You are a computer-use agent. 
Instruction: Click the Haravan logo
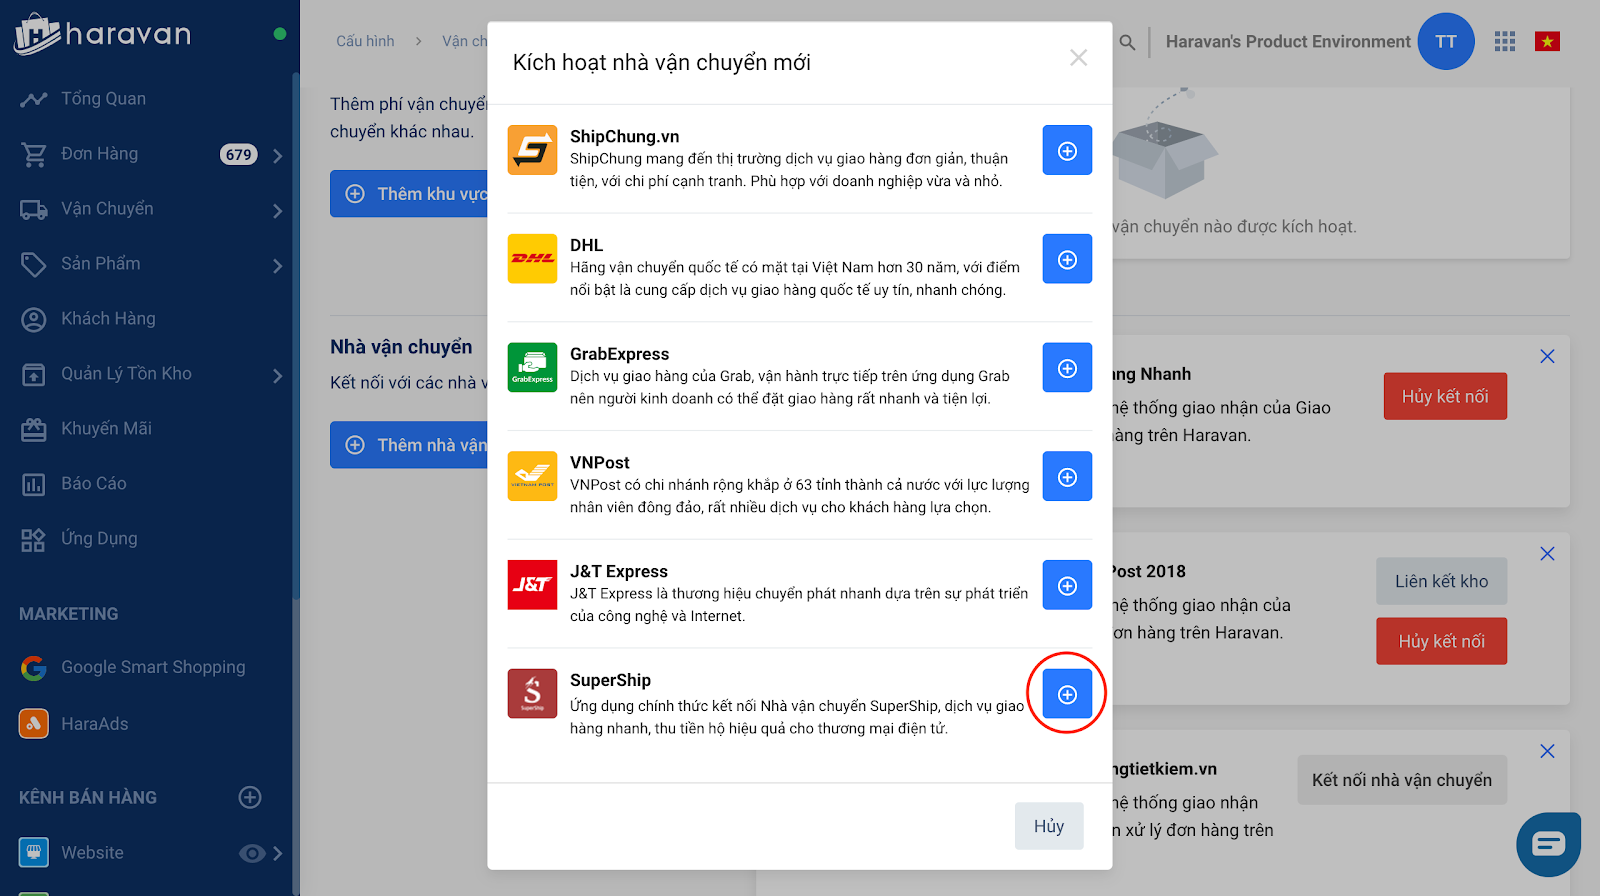[x=102, y=34]
